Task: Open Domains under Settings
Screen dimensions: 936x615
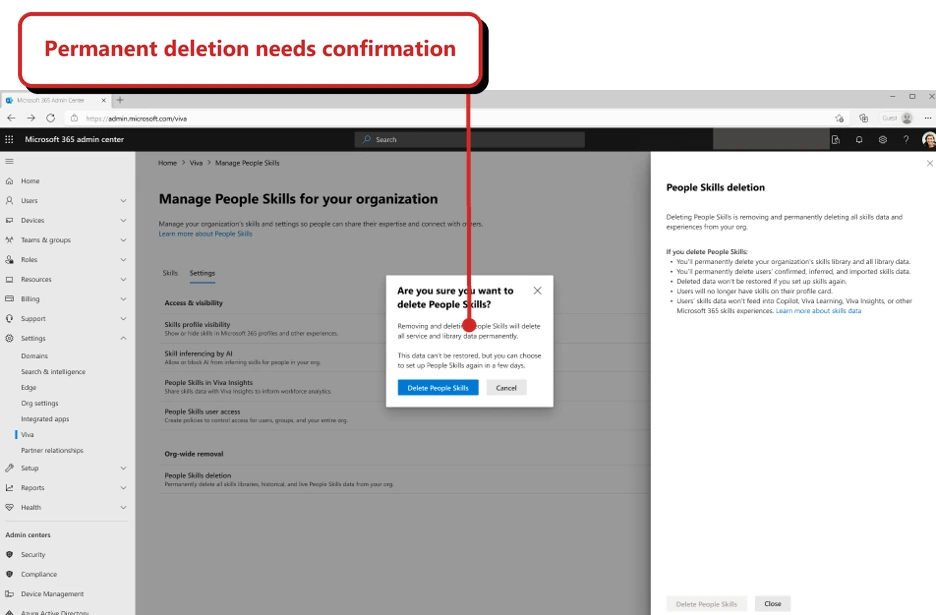Action: (35, 356)
